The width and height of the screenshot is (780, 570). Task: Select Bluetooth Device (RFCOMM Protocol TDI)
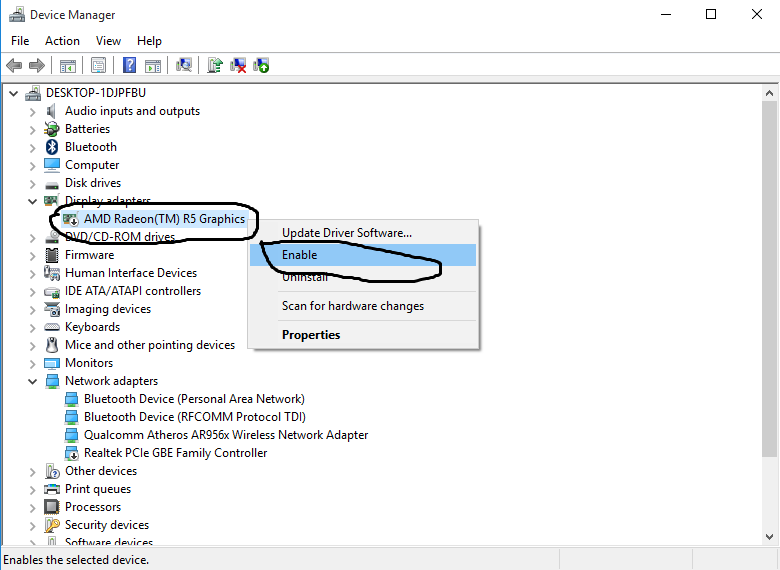pyautogui.click(x=195, y=417)
